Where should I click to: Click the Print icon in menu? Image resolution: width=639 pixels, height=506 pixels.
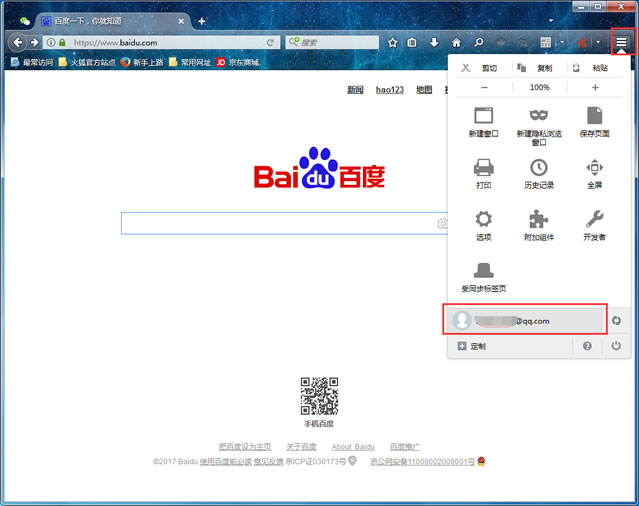coord(484,167)
